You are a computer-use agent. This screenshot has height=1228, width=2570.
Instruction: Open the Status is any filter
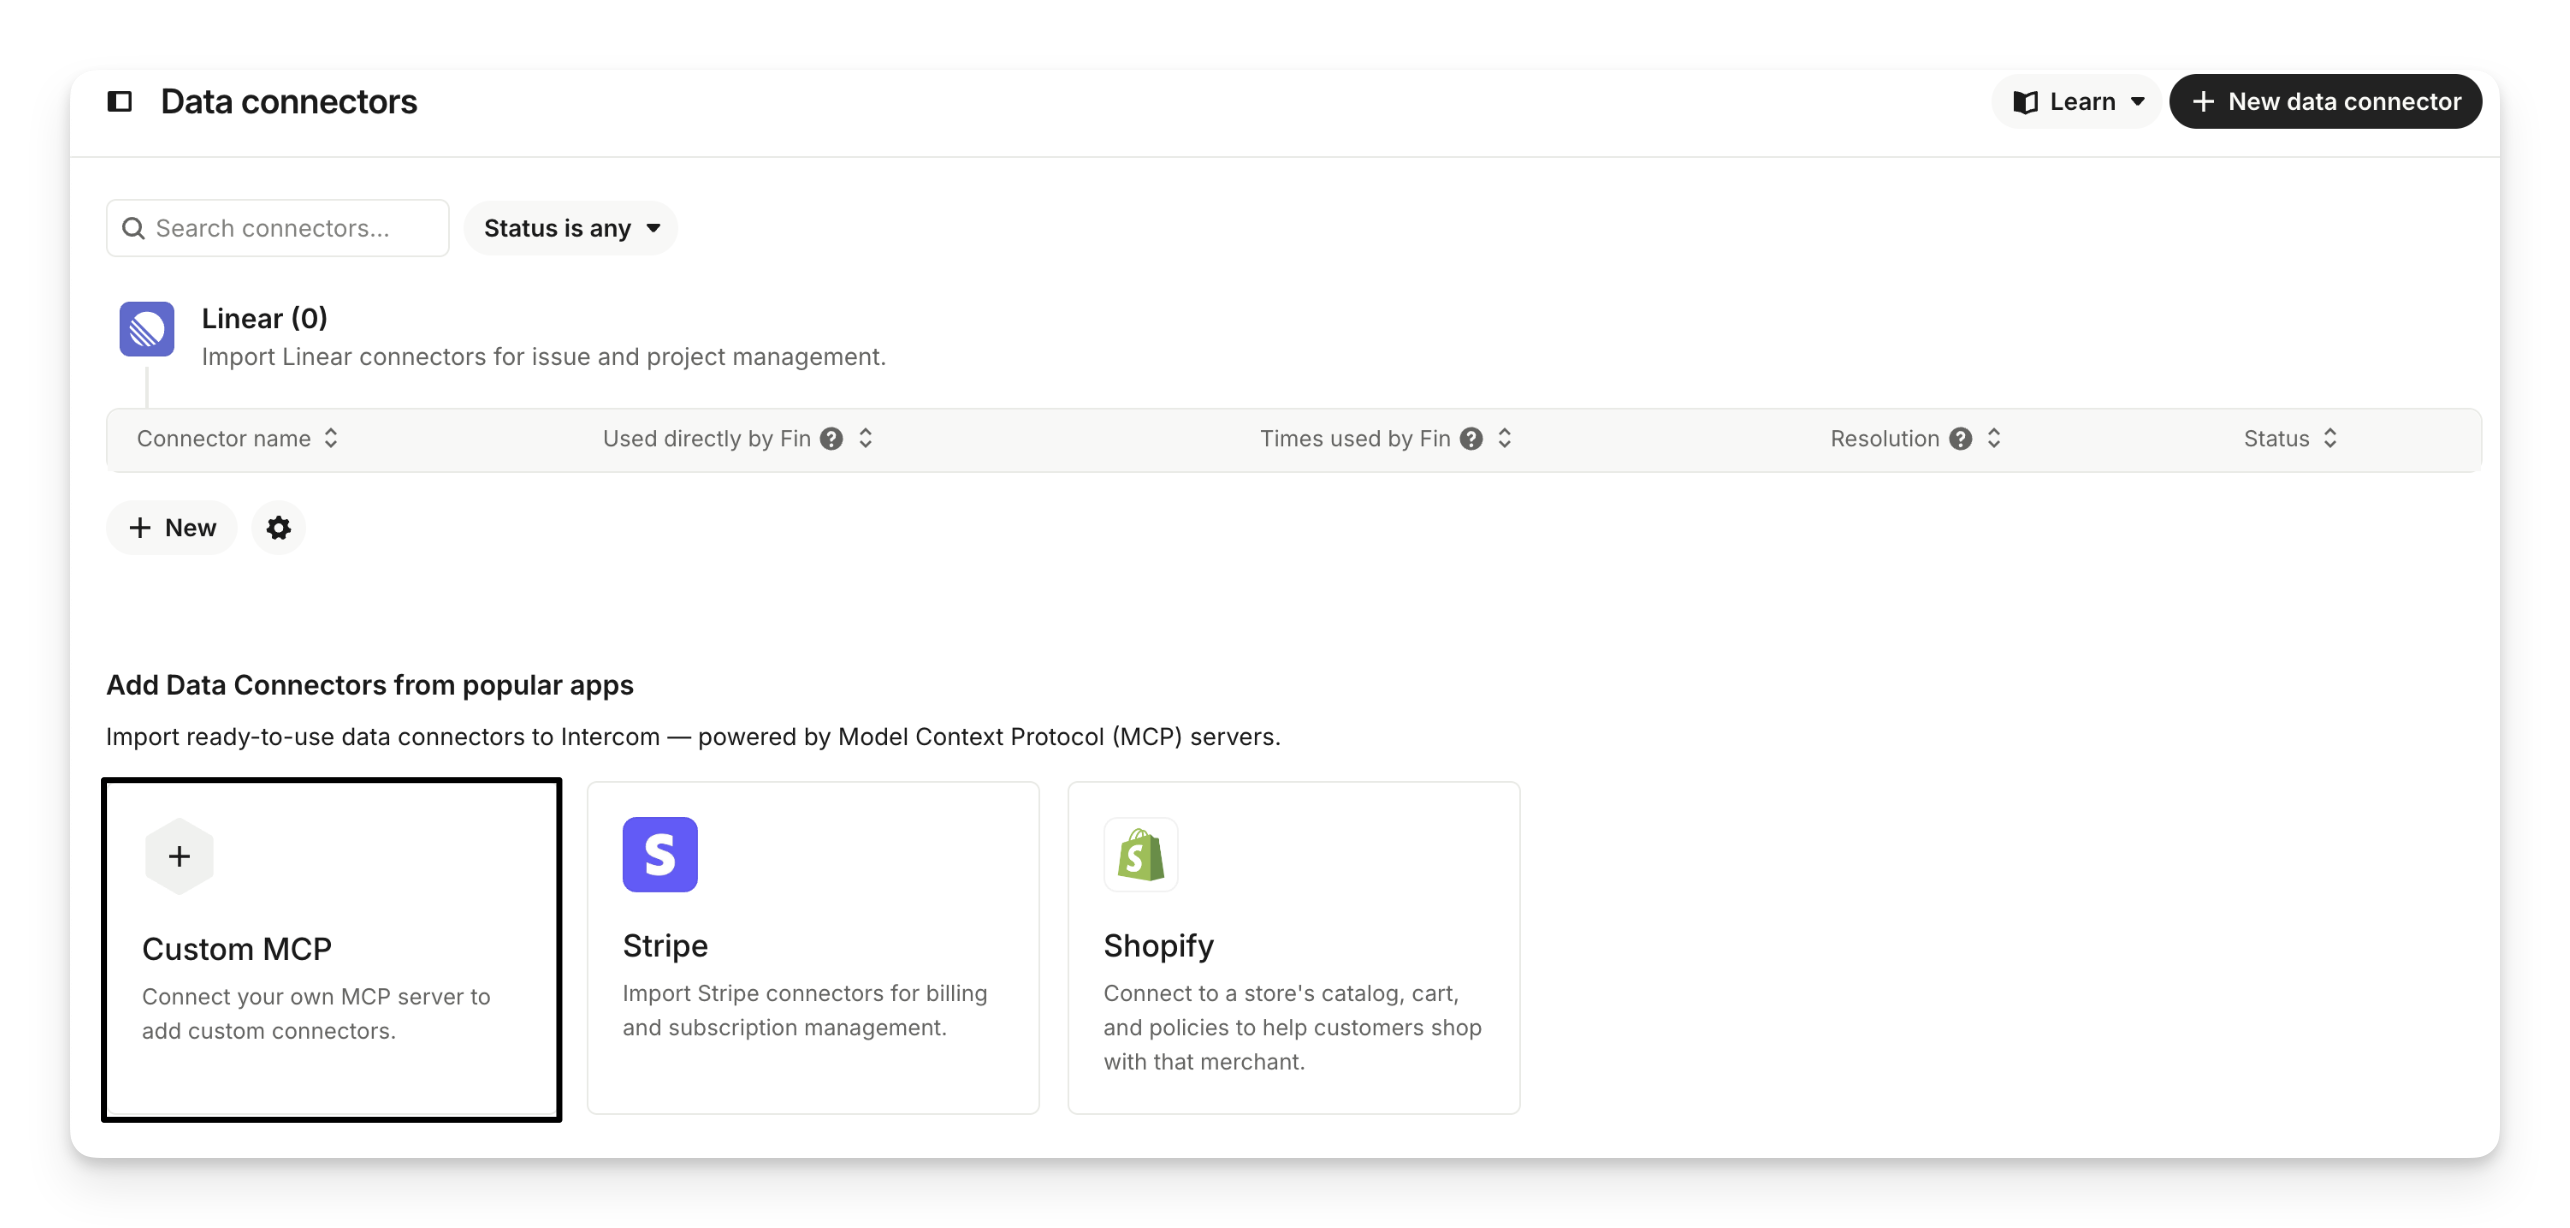tap(571, 228)
